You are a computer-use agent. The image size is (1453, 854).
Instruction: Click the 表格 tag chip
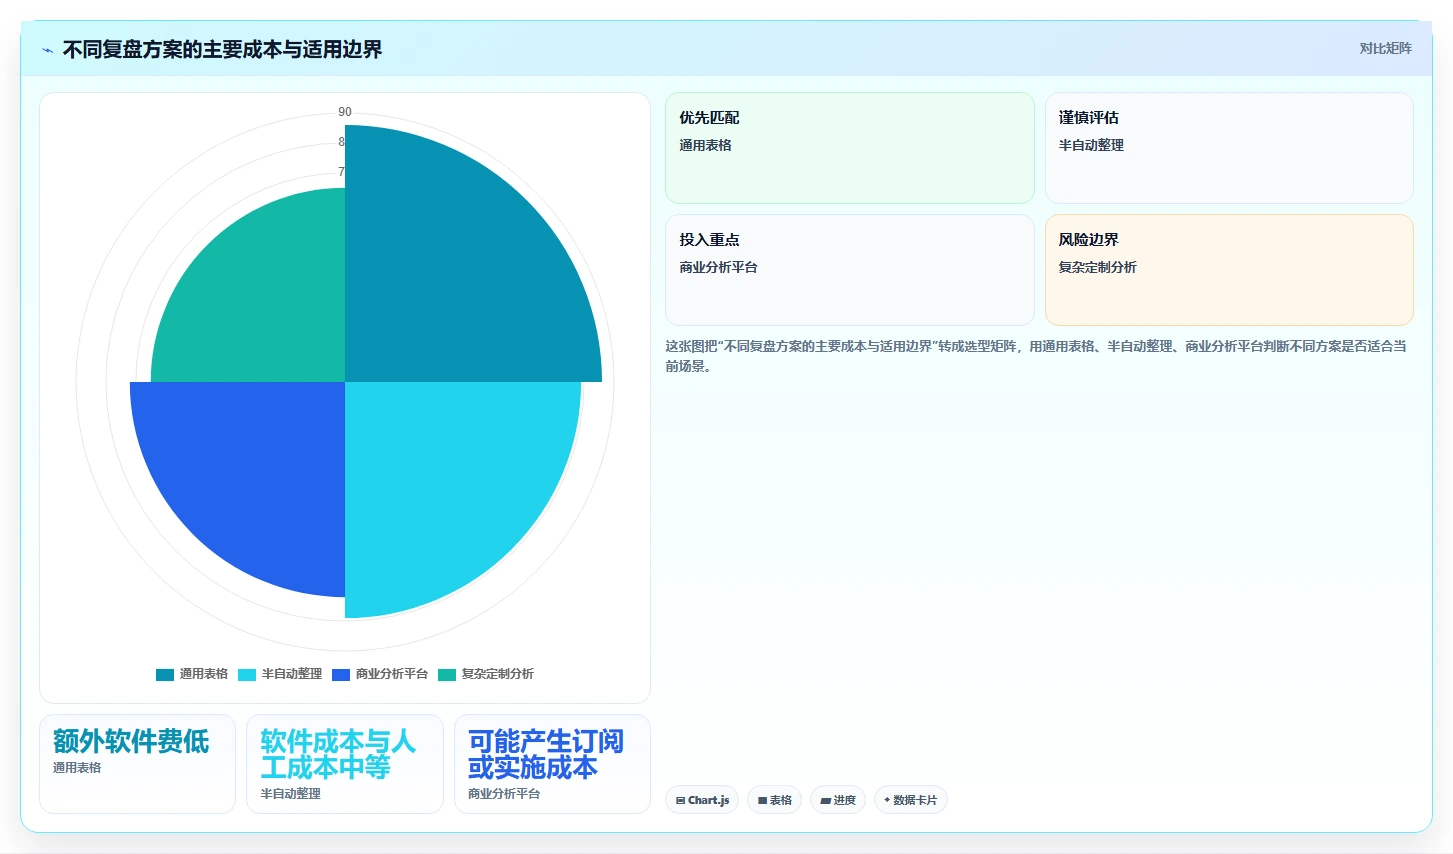click(774, 800)
